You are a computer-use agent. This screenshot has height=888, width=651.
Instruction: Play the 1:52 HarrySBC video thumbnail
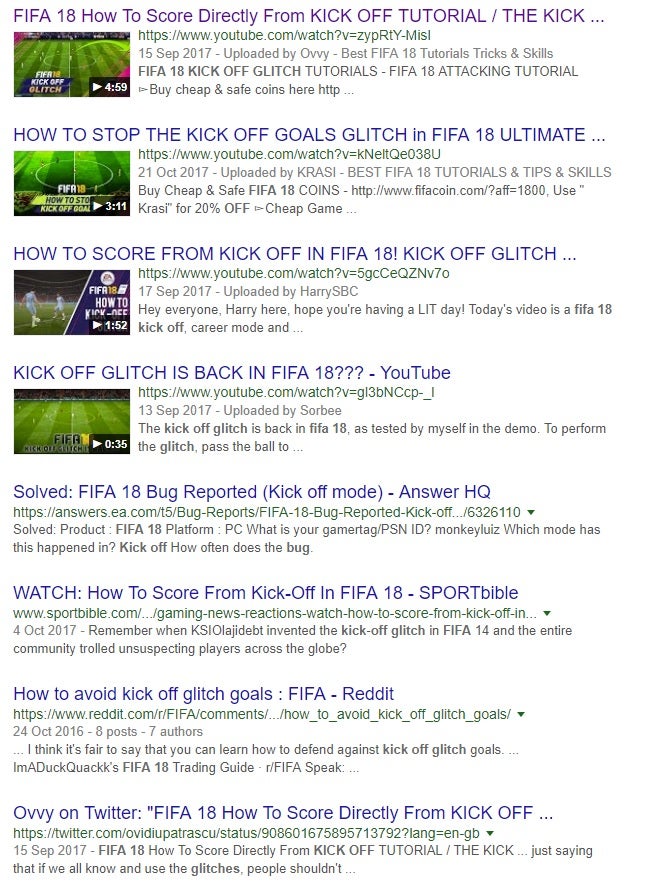(72, 302)
